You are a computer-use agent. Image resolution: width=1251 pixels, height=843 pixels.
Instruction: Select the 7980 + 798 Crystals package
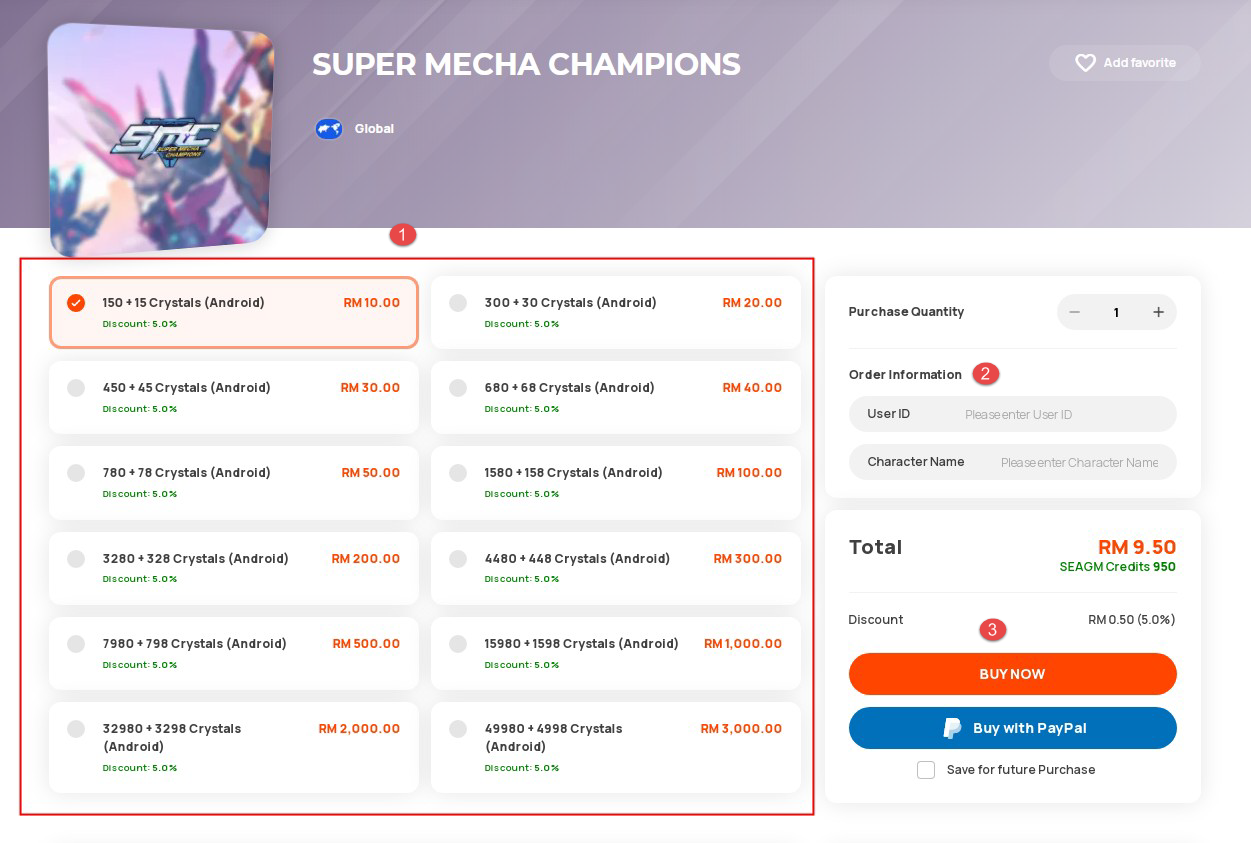coord(234,654)
